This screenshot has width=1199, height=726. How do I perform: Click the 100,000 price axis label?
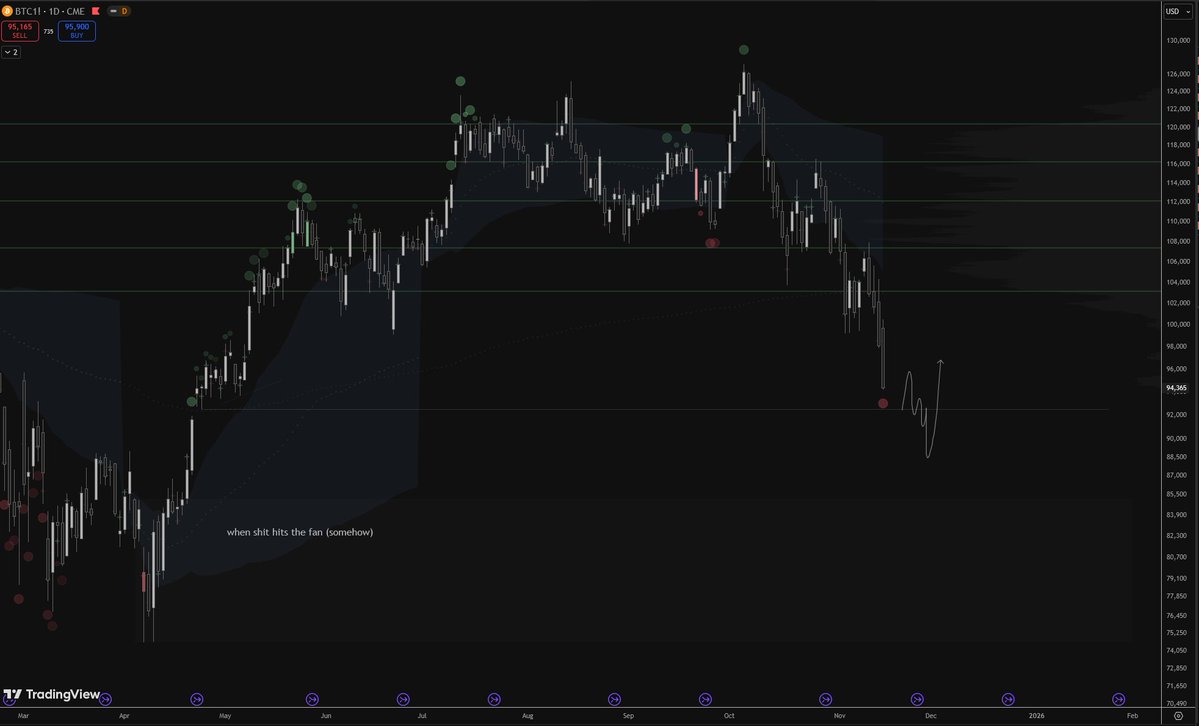(1178, 324)
